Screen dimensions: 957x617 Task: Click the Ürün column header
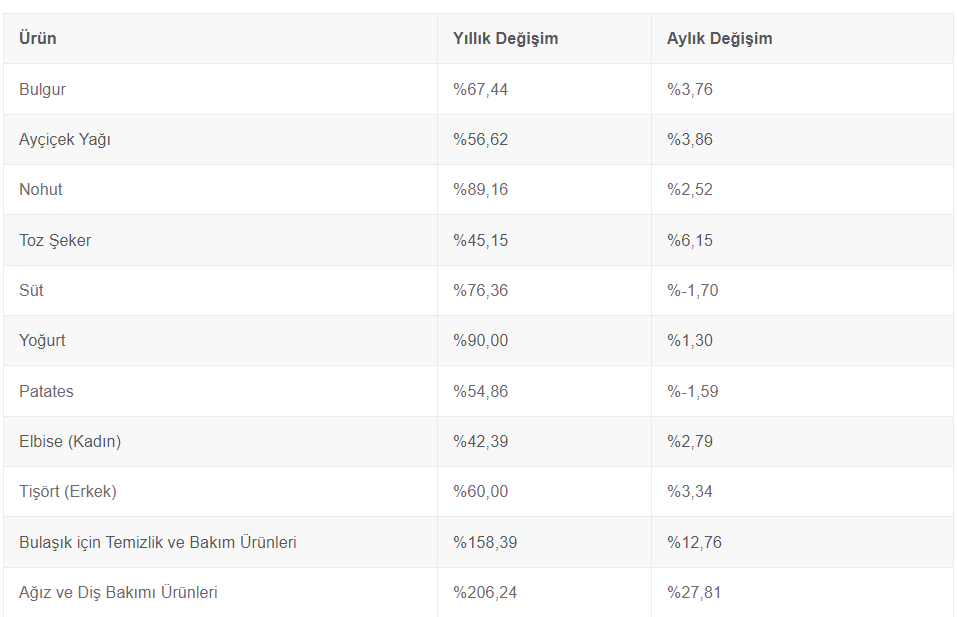click(38, 39)
